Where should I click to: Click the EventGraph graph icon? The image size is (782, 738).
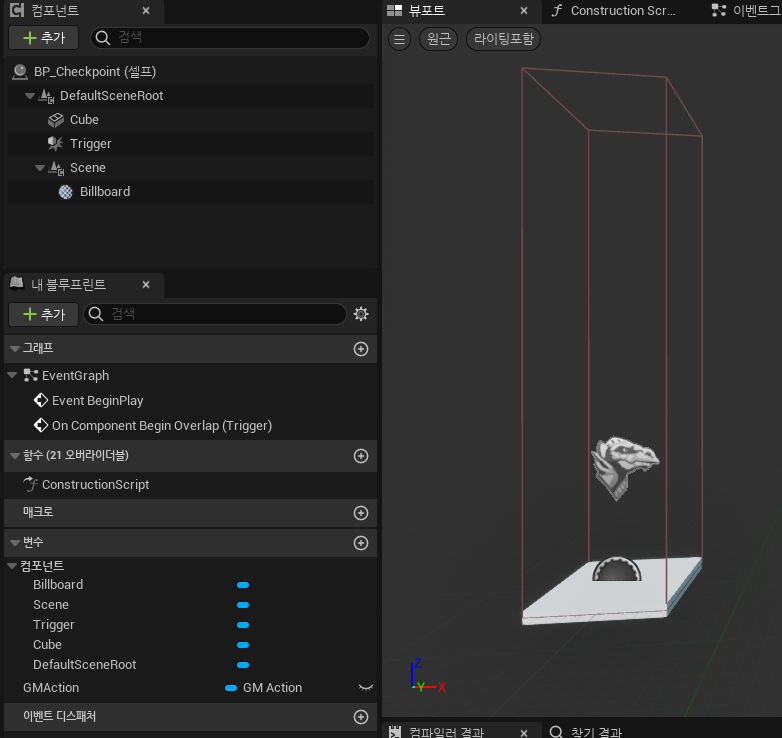(31, 375)
